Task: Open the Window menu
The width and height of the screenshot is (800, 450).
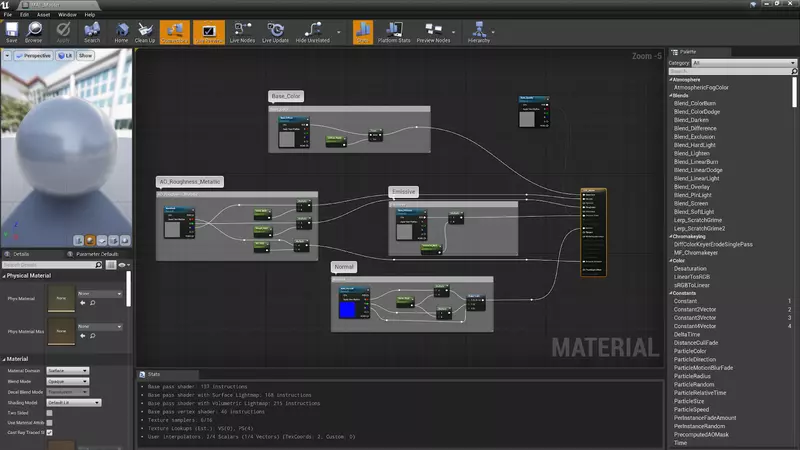Action: coord(67,15)
